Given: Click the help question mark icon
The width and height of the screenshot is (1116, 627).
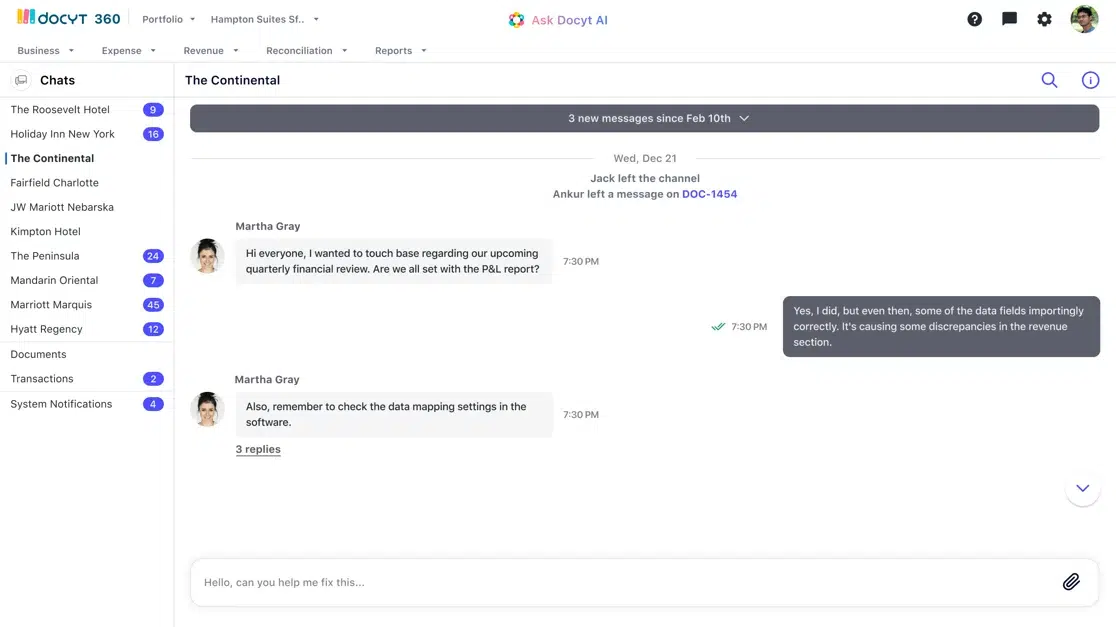Looking at the screenshot, I should coord(974,19).
